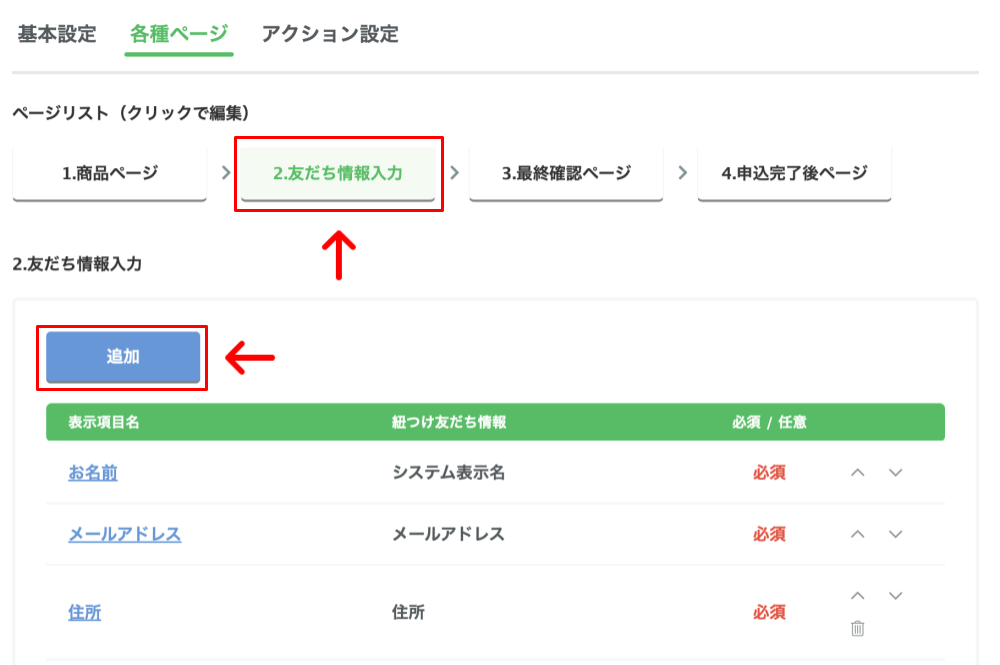The width and height of the screenshot is (1000, 665).
Task: Move 住所 row up with arrow
Action: pyautogui.click(x=857, y=596)
